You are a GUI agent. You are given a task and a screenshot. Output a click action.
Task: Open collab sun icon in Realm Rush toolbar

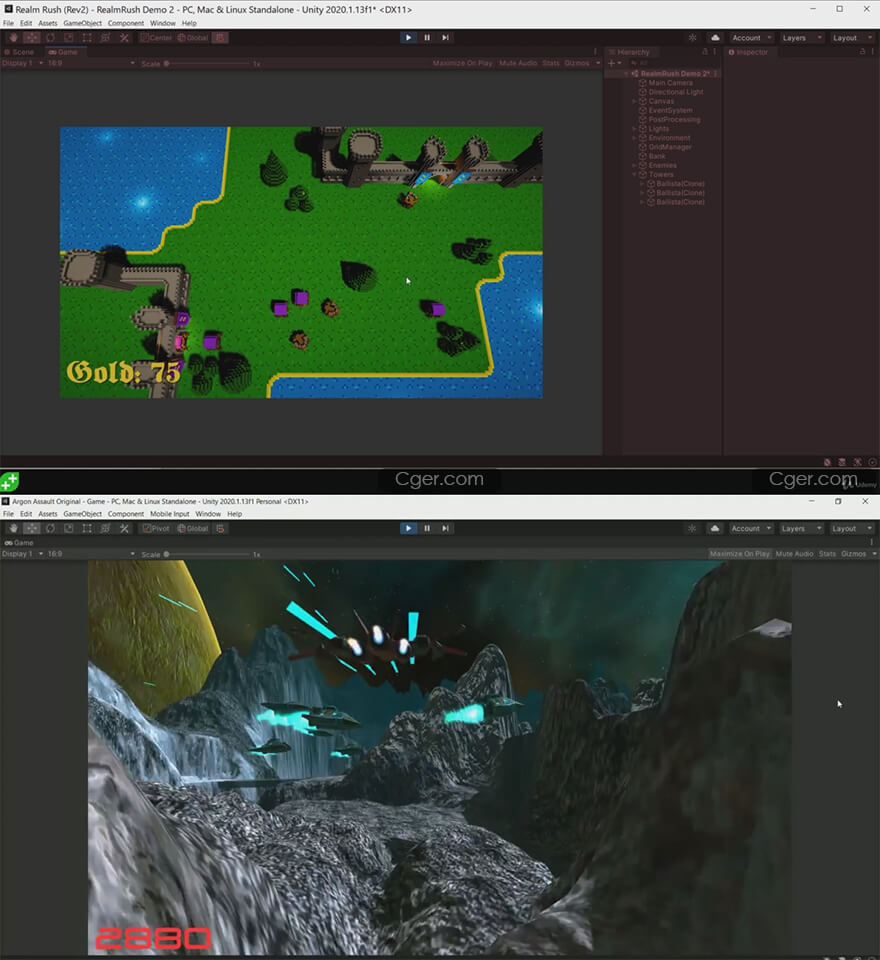pyautogui.click(x=693, y=38)
